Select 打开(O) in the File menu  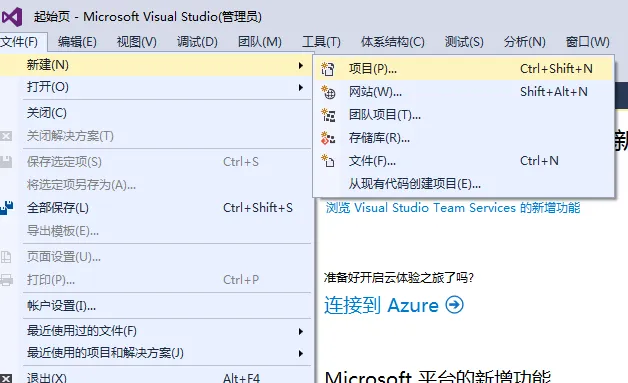[155, 87]
